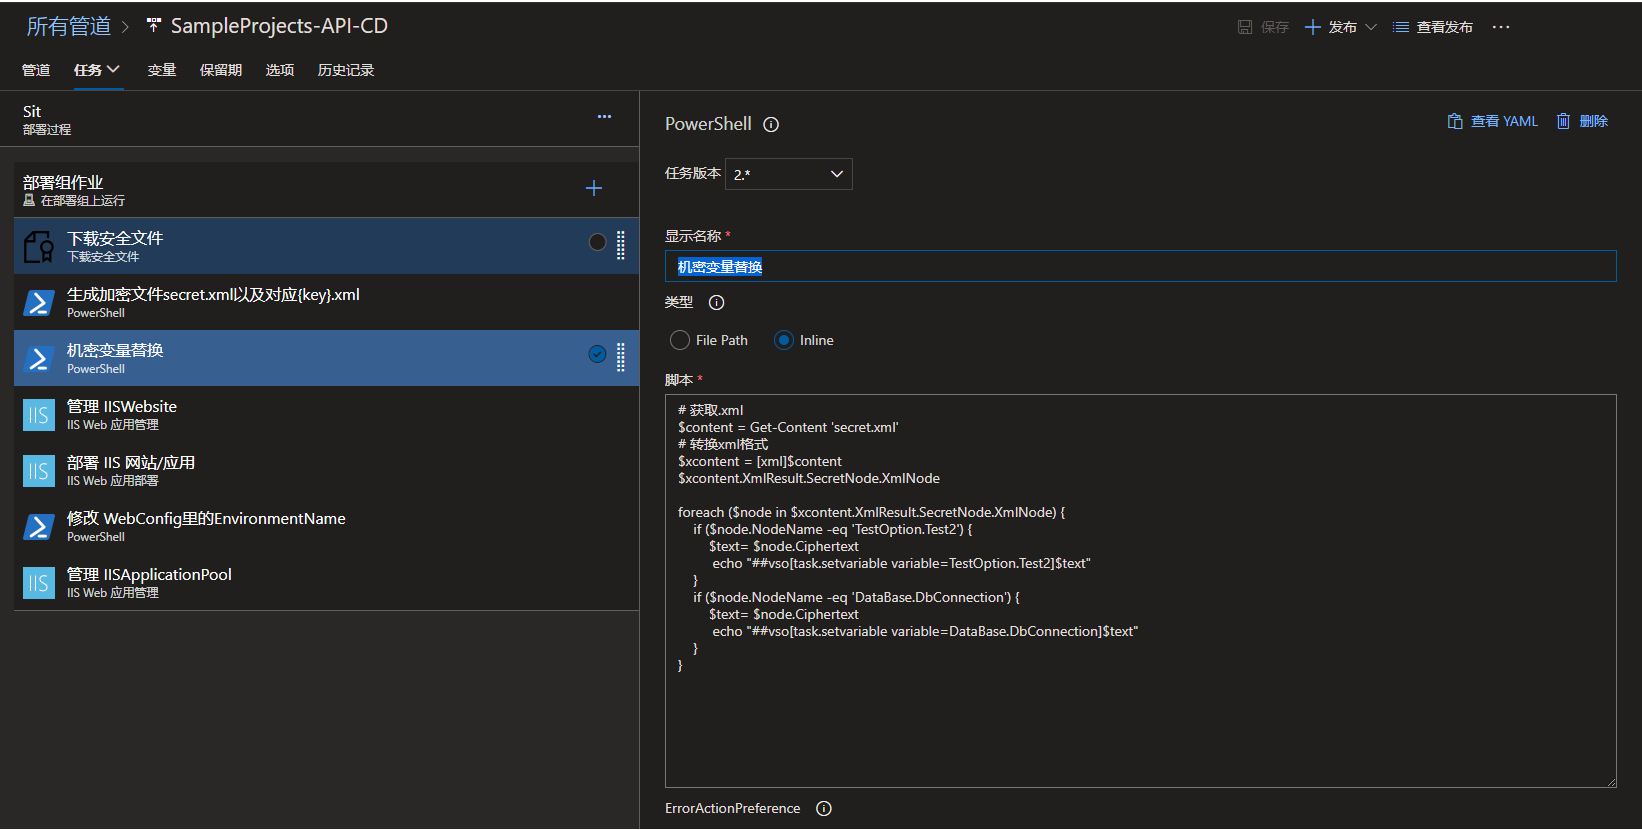
Task: Click the ErrorActionPreference info icon
Action: click(824, 809)
